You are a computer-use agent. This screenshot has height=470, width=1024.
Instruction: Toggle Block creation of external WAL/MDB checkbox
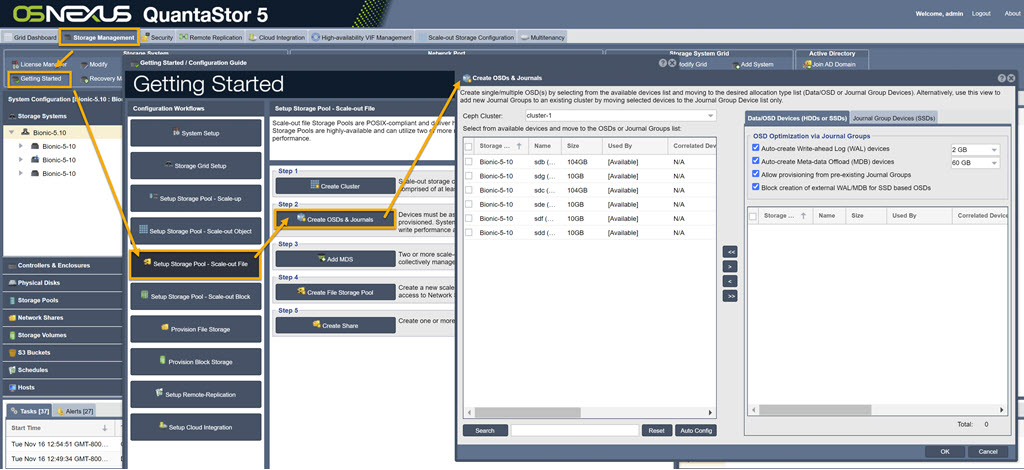click(x=756, y=187)
